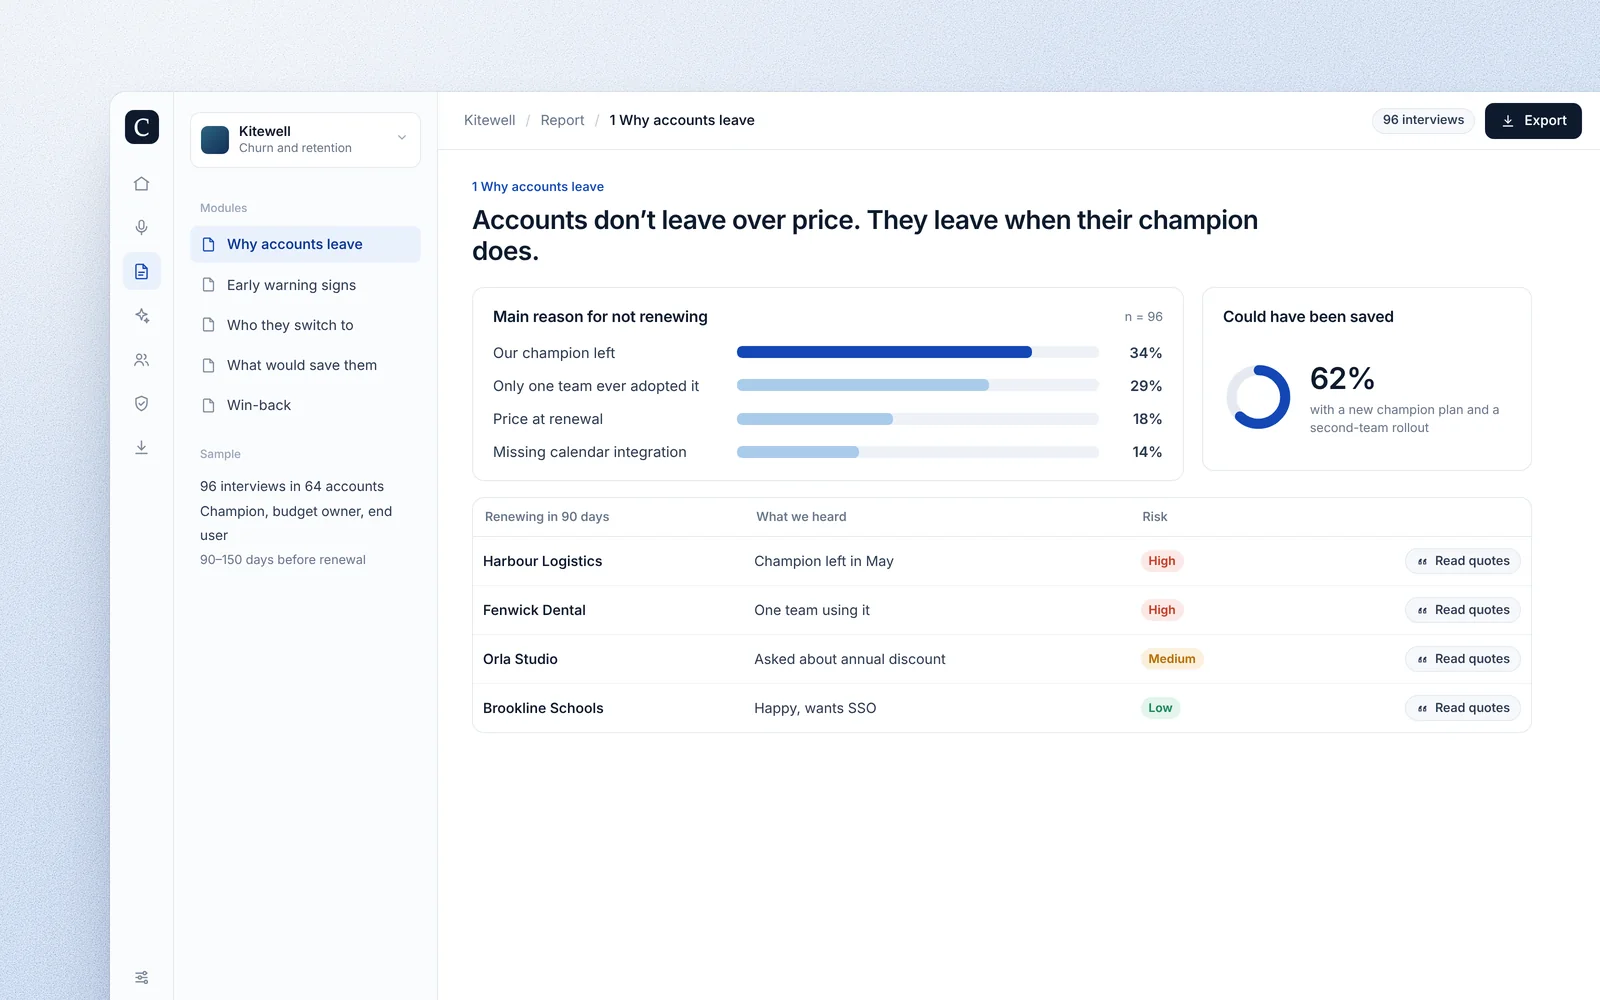This screenshot has height=1000, width=1600.
Task: Click the Low risk badge for Brookline Schools
Action: coord(1160,708)
